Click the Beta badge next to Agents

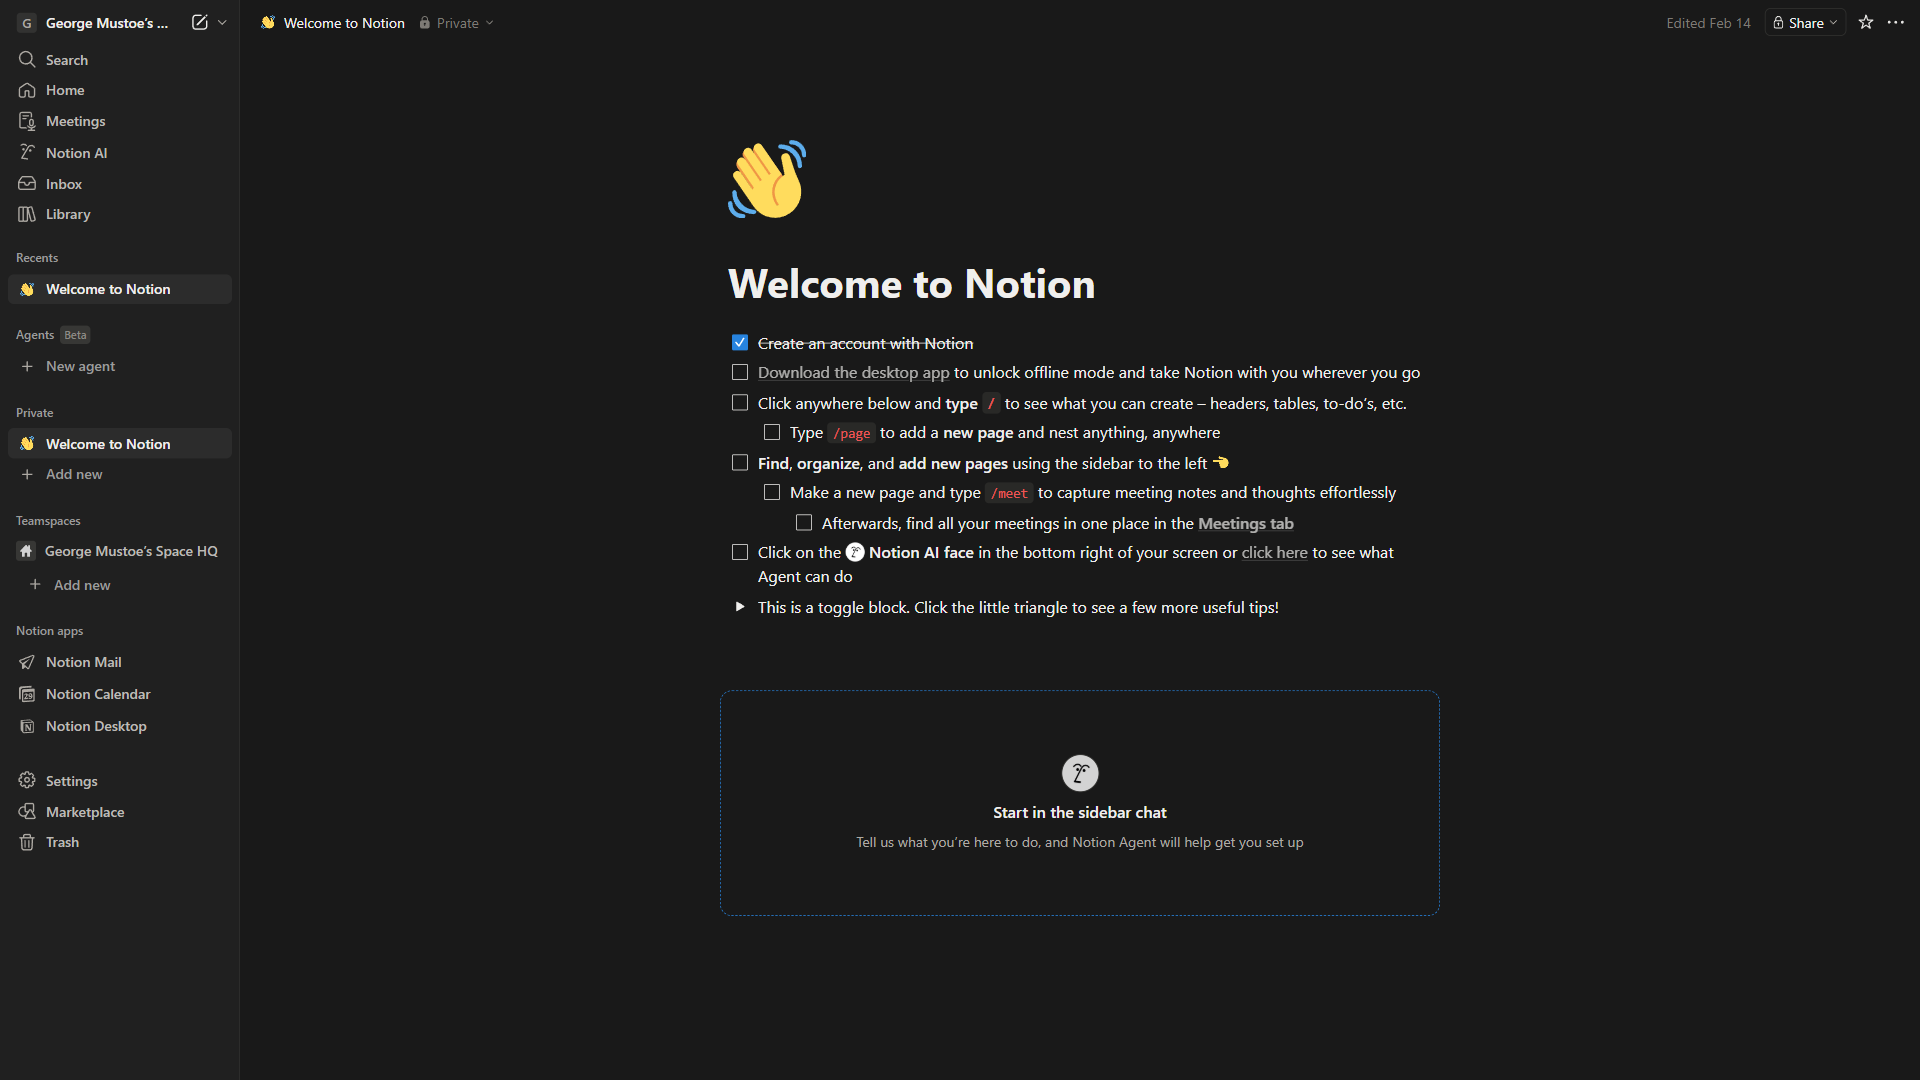(x=75, y=335)
